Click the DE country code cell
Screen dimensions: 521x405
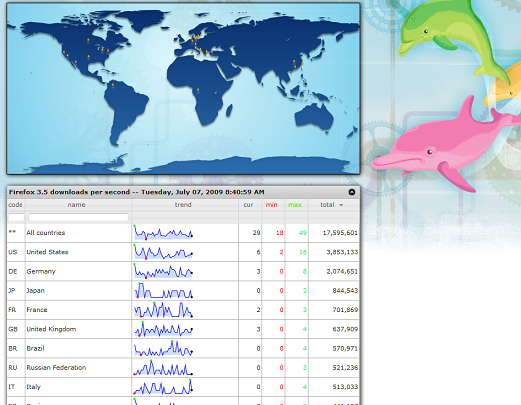tap(13, 271)
